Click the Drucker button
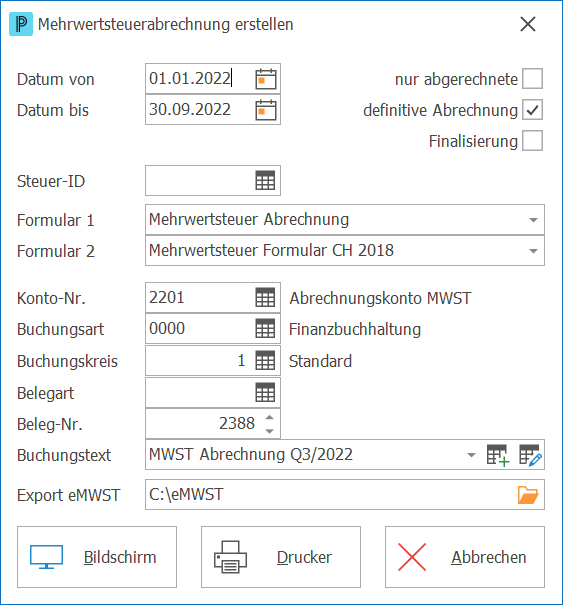563x605 pixels. 281,557
